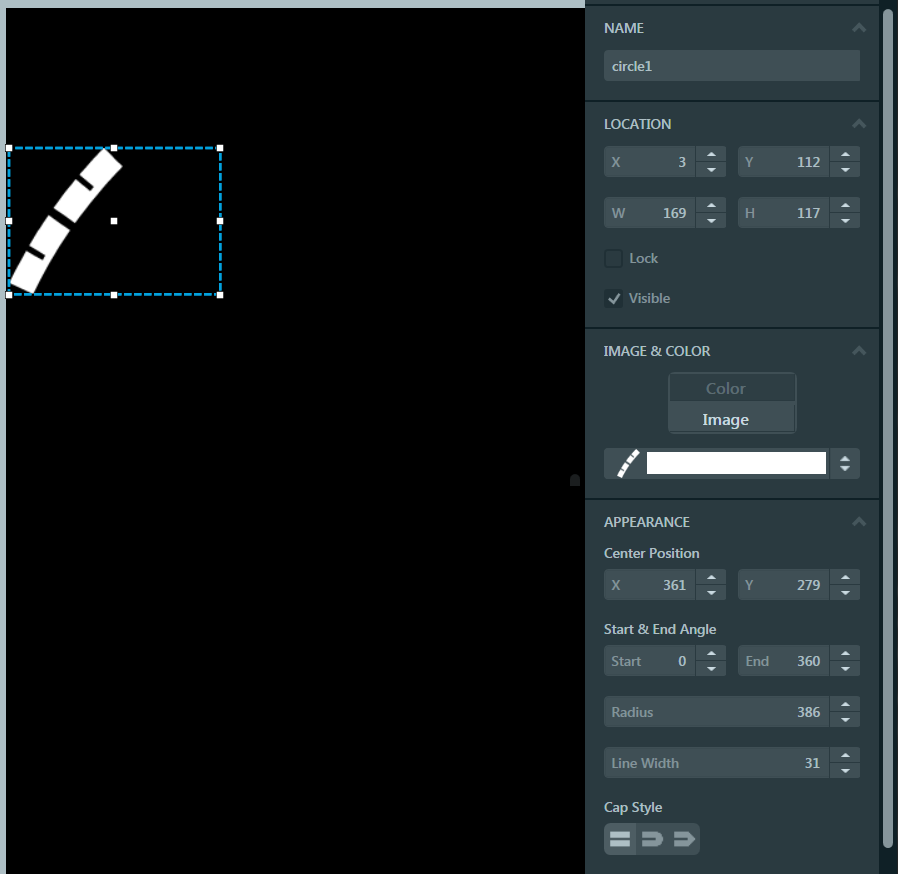Uncheck the Visible checkbox
Viewport: 898px width, 874px height.
coord(613,298)
